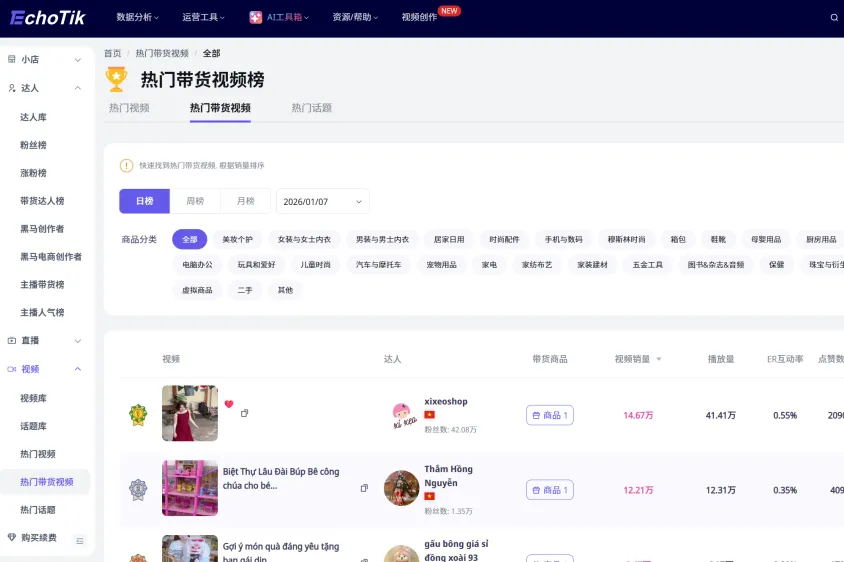Viewport: 844px width, 562px height.
Task: Open 视频库 in sidebar
Action: pyautogui.click(x=33, y=398)
